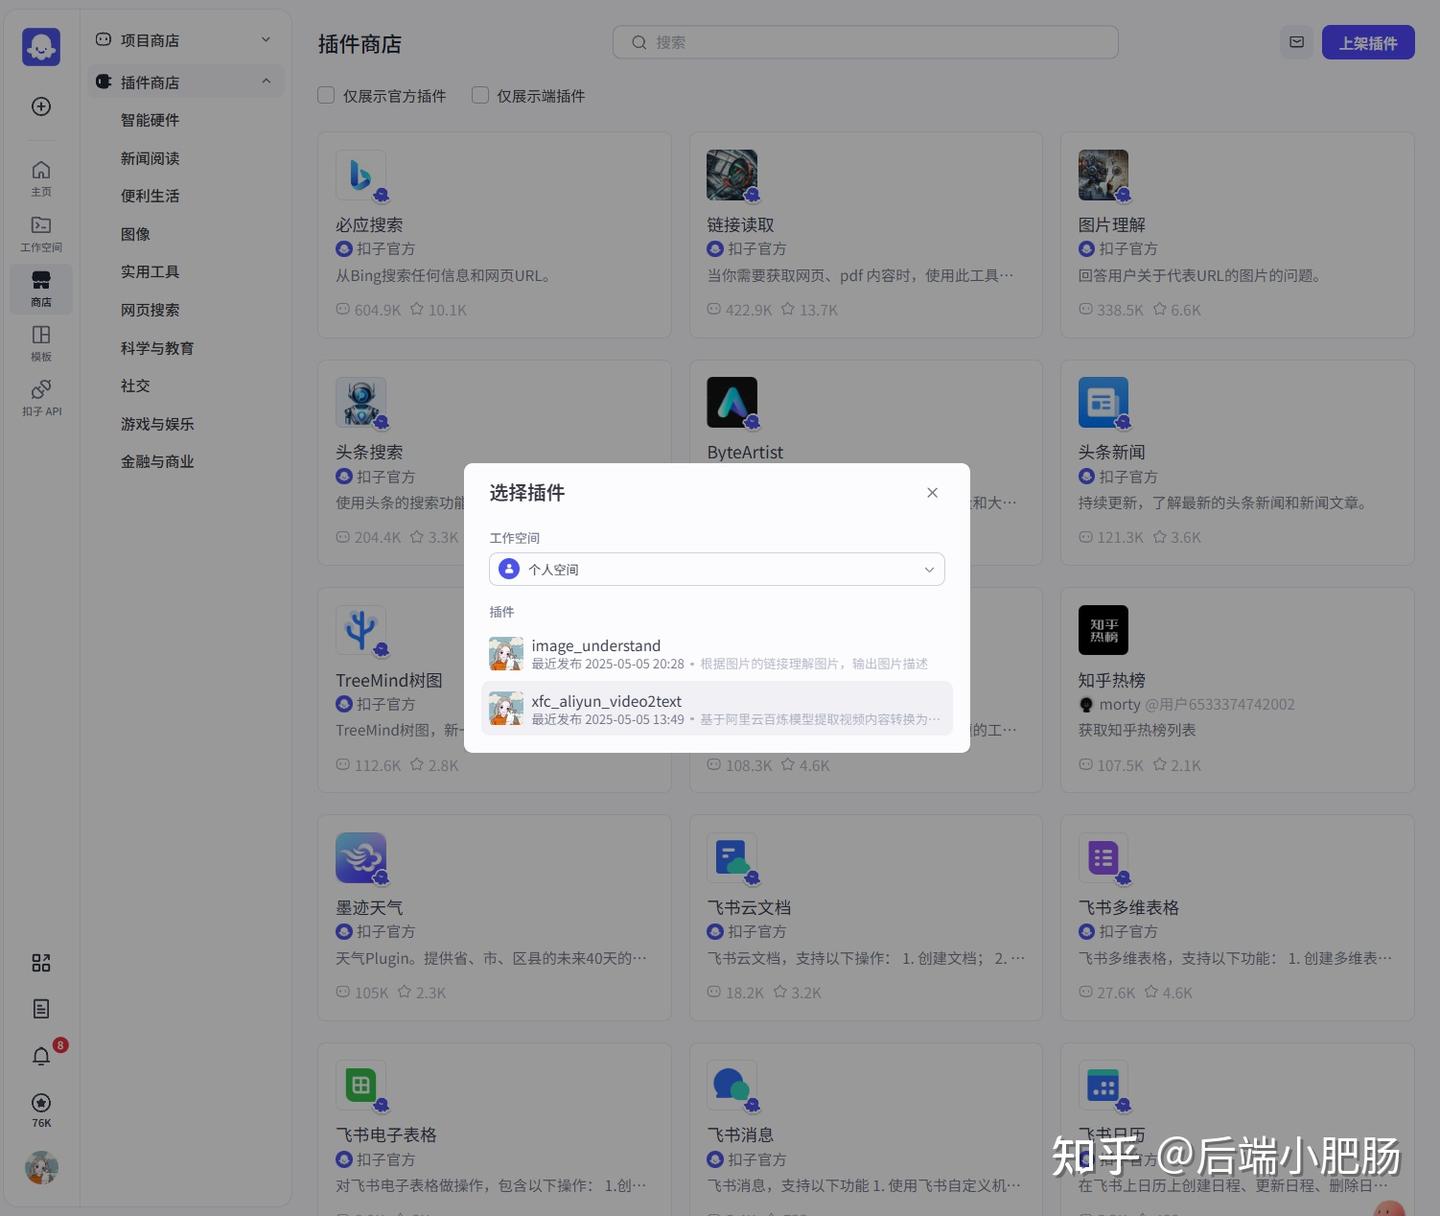Click the 飞书云文档 plugin icon
This screenshot has width=1440, height=1216.
point(732,857)
